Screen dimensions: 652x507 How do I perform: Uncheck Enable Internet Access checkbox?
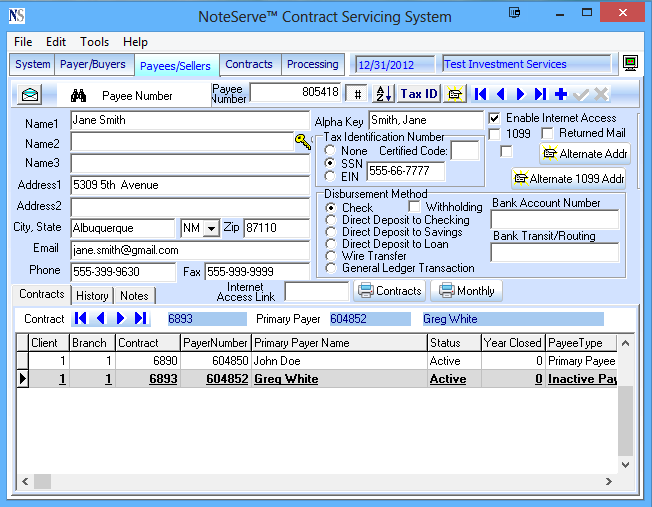(495, 118)
